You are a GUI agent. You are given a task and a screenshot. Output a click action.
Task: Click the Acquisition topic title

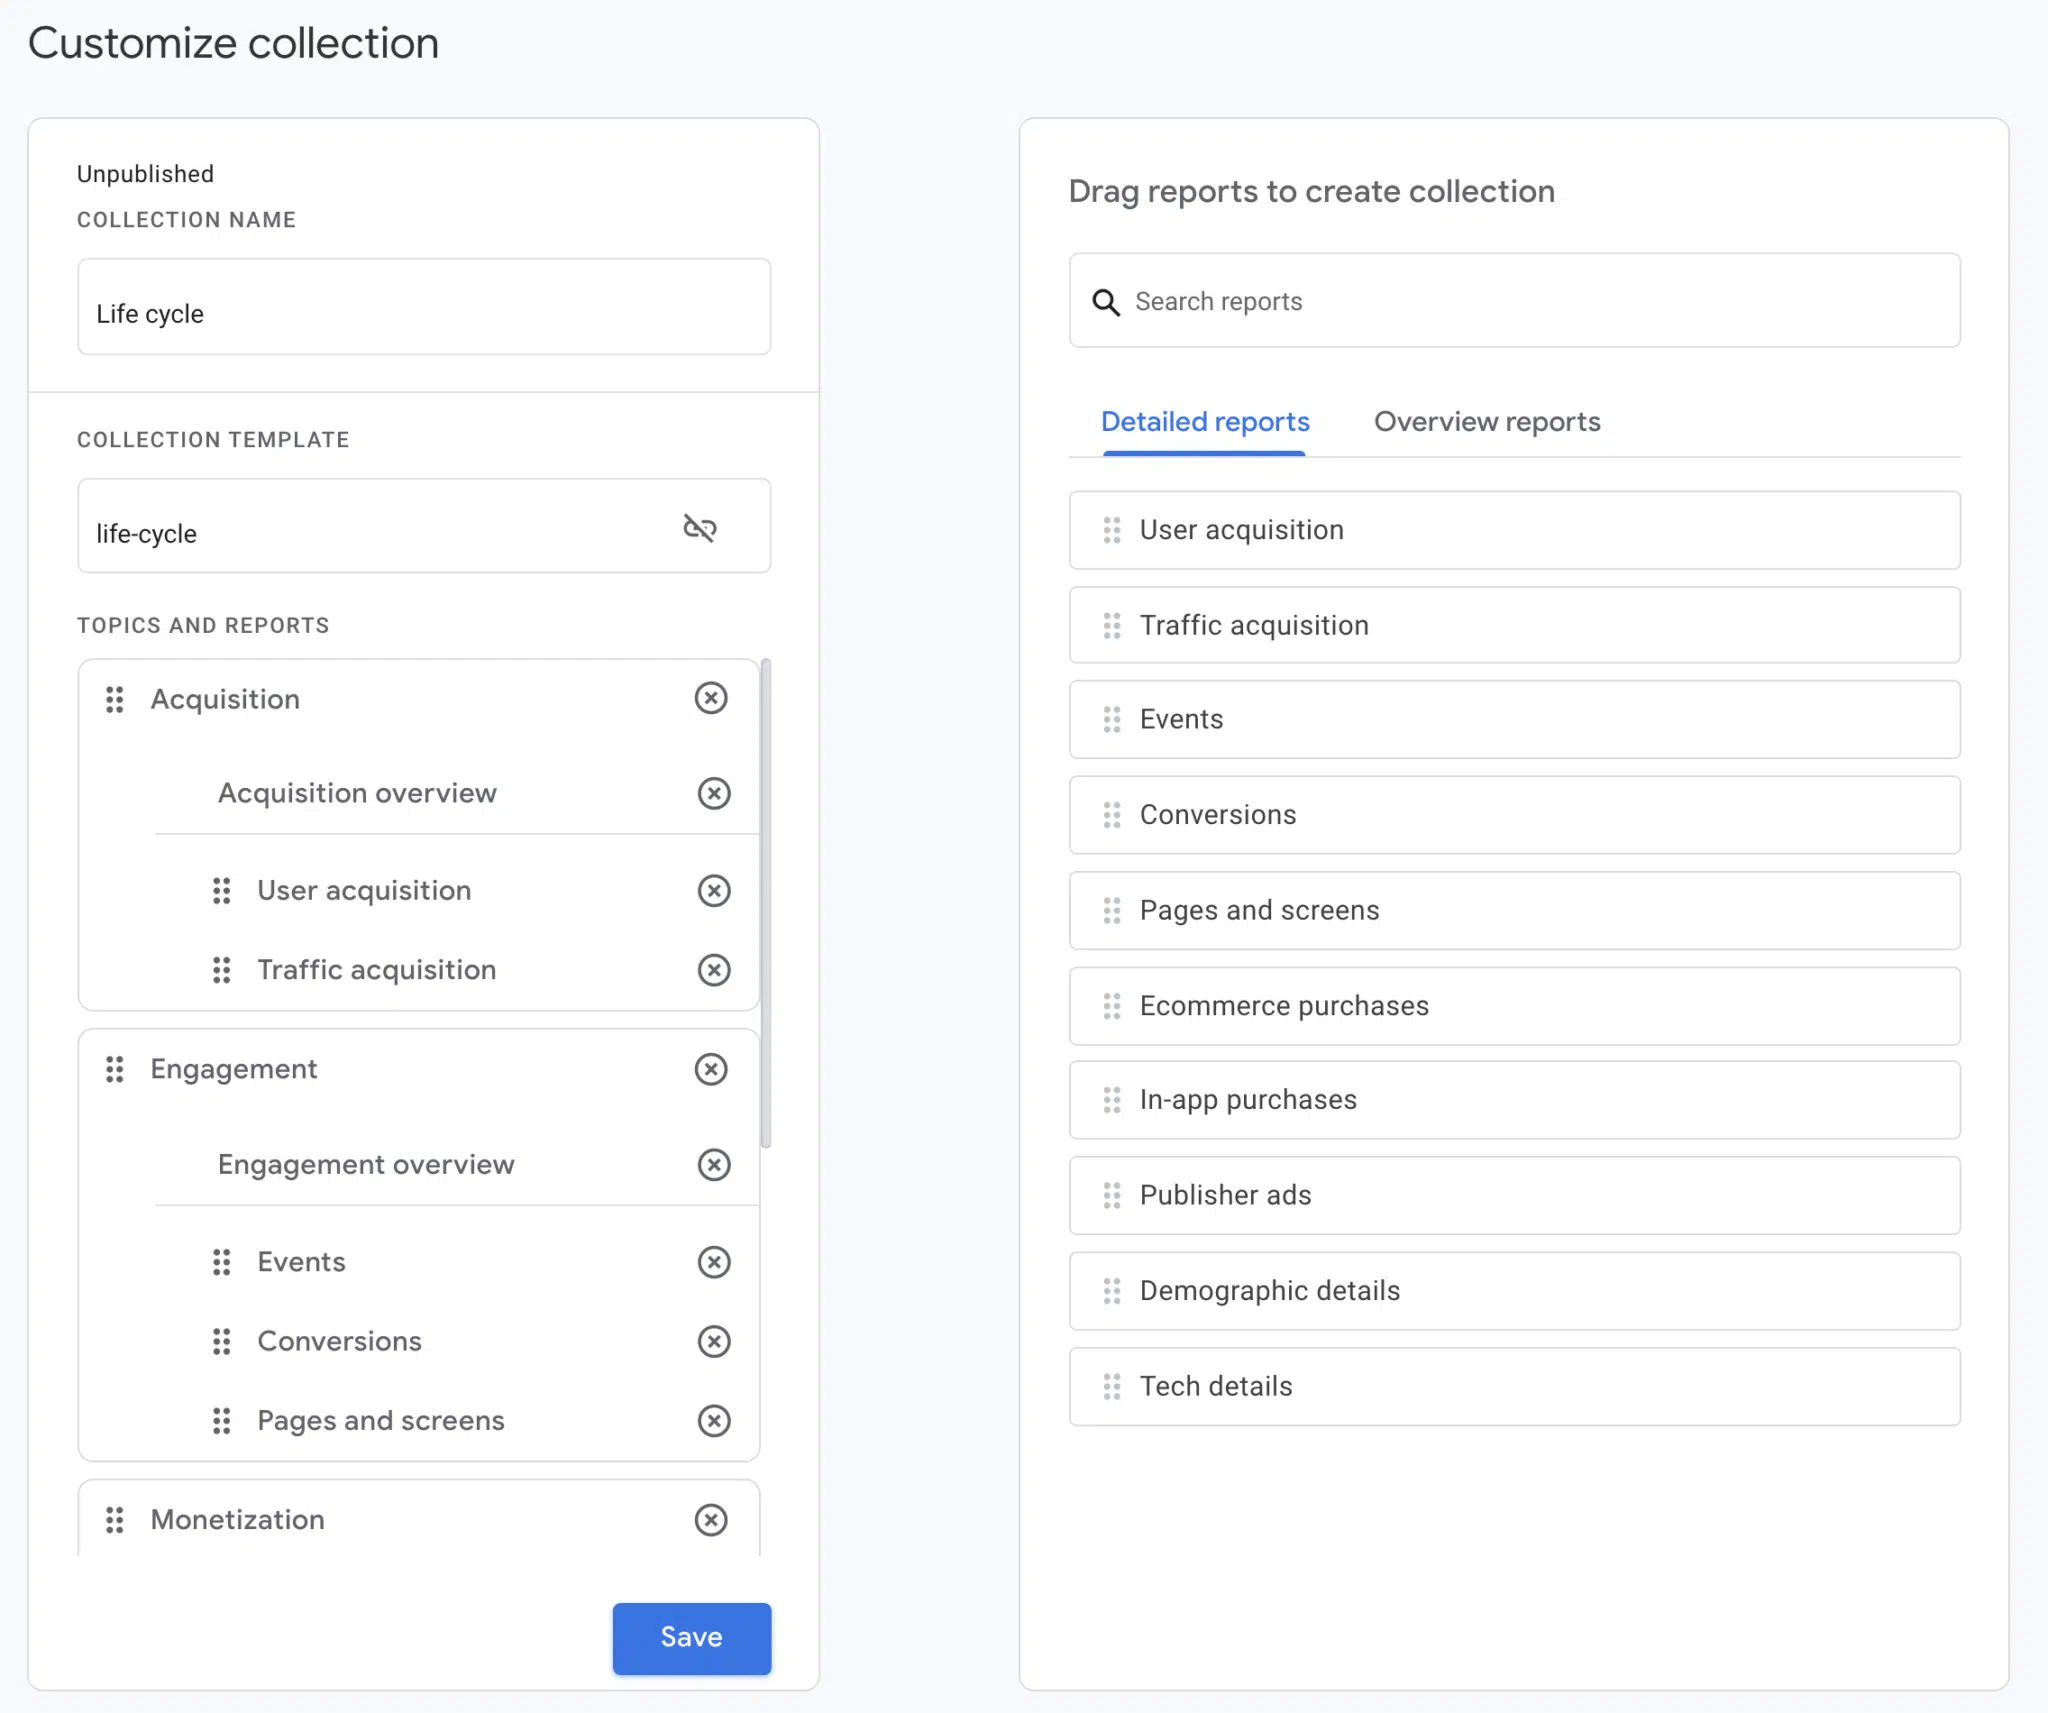click(x=225, y=699)
